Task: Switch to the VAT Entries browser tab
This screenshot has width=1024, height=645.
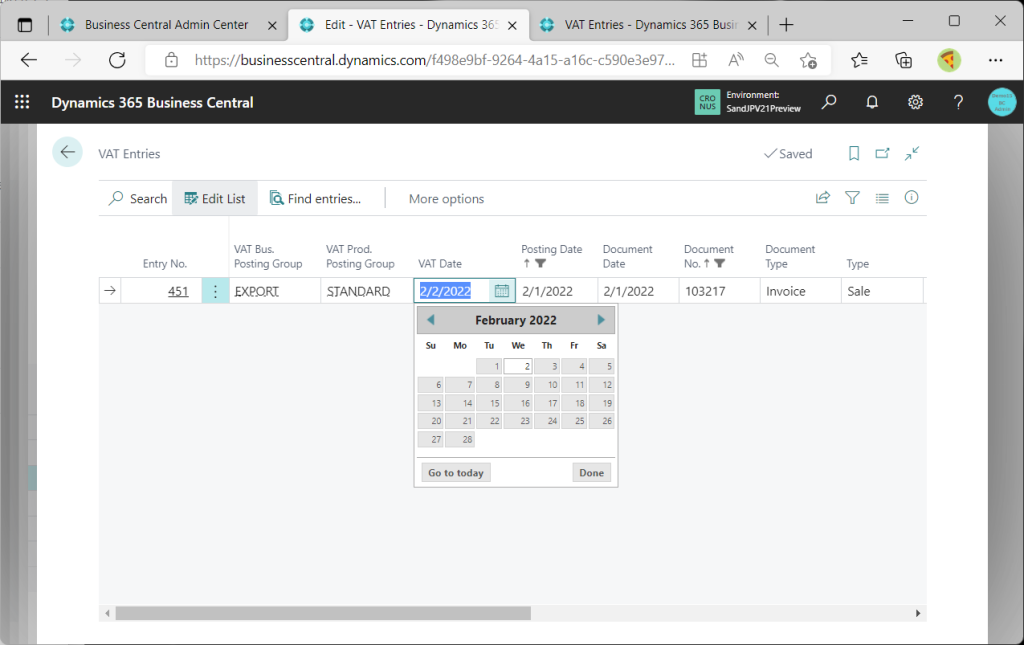Action: pos(649,25)
